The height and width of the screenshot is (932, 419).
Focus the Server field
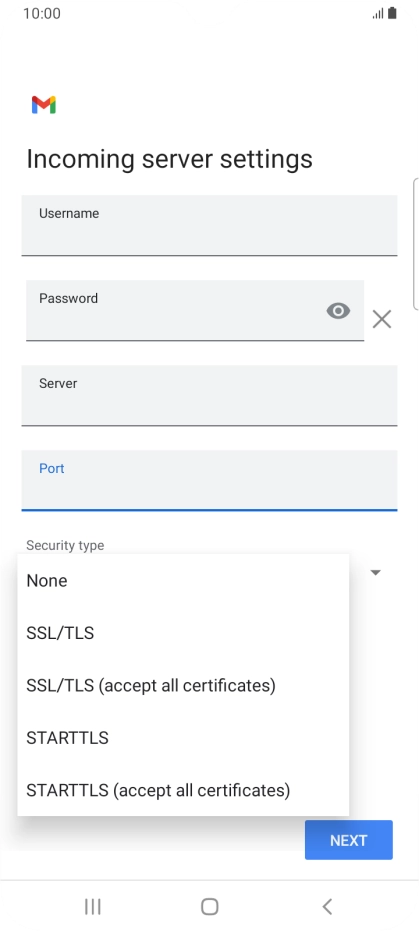[x=209, y=395]
